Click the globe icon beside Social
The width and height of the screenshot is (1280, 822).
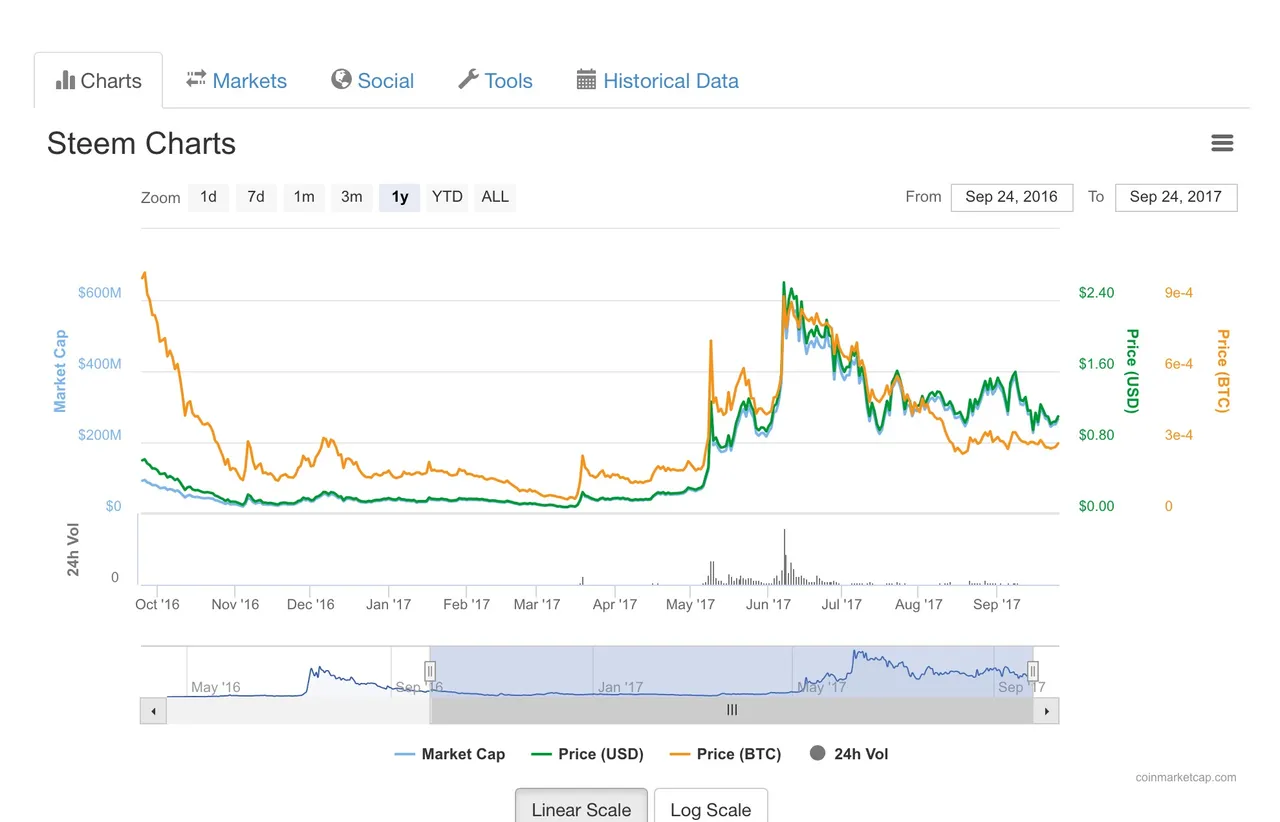coord(341,79)
